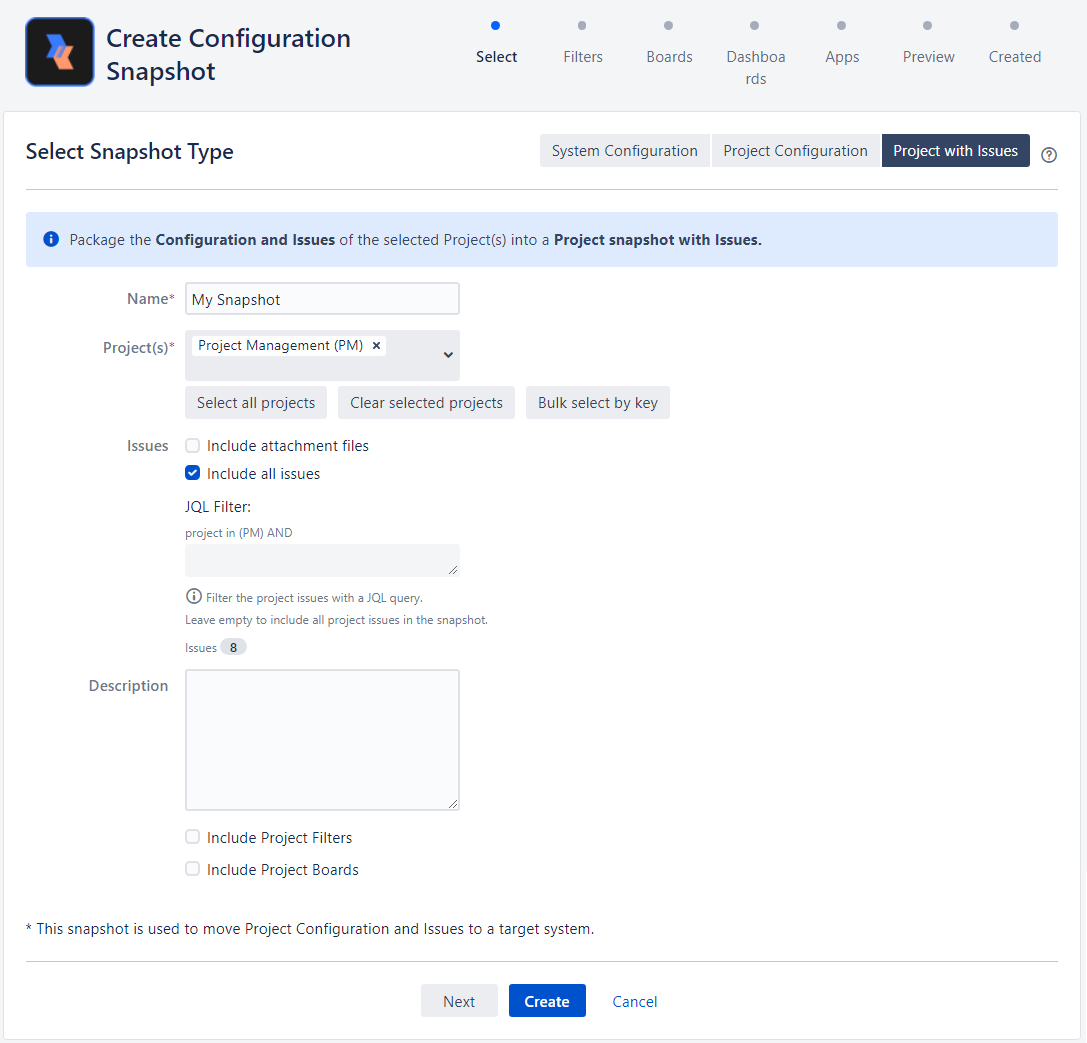This screenshot has width=1087, height=1043.
Task: Click the blue info icon in banner
Action: (x=51, y=240)
